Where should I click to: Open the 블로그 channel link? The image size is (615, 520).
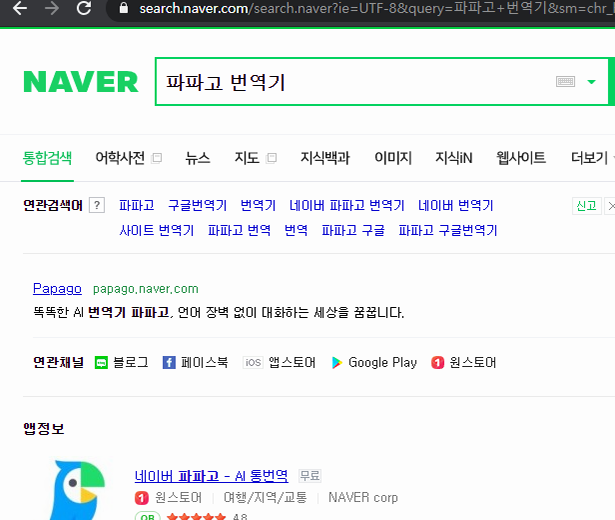[x=131, y=362]
